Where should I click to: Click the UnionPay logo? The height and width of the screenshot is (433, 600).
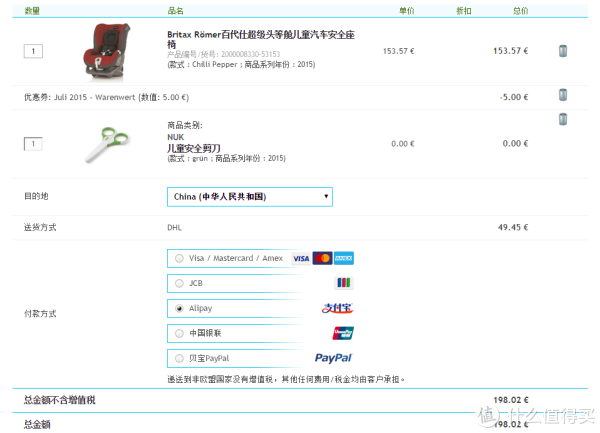pyautogui.click(x=343, y=333)
